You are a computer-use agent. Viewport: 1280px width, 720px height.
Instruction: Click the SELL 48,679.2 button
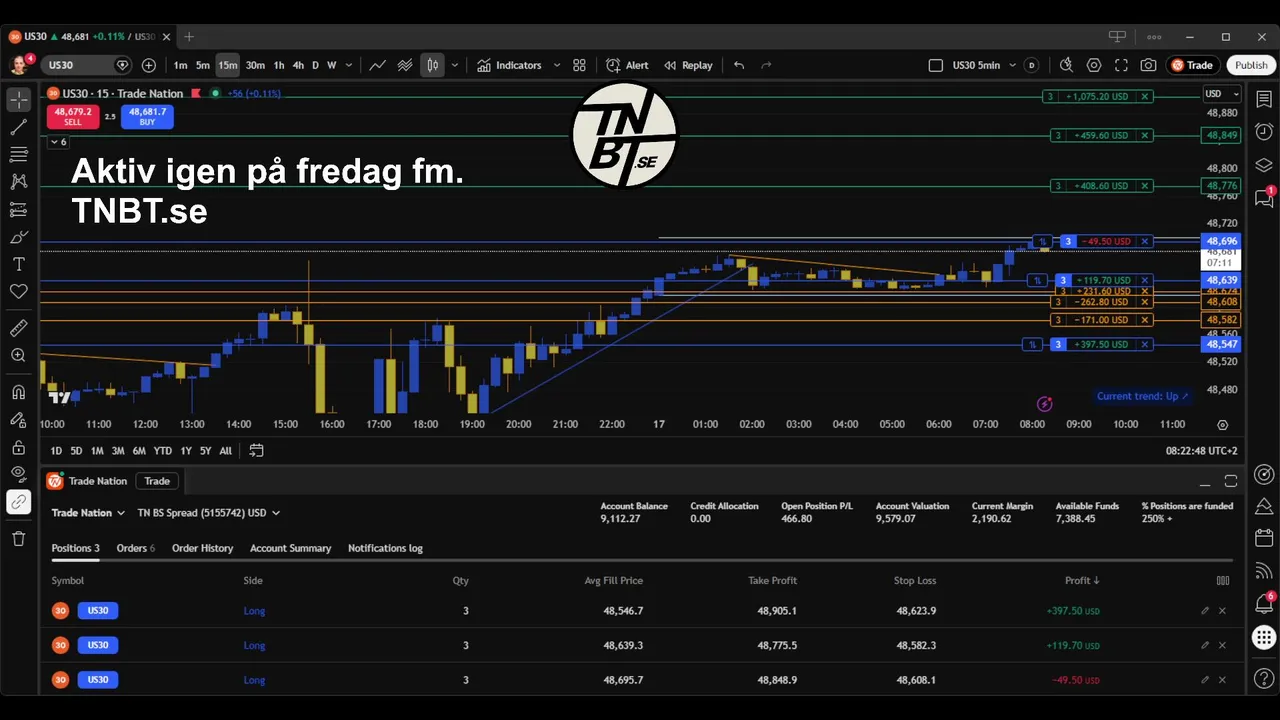[73, 117]
